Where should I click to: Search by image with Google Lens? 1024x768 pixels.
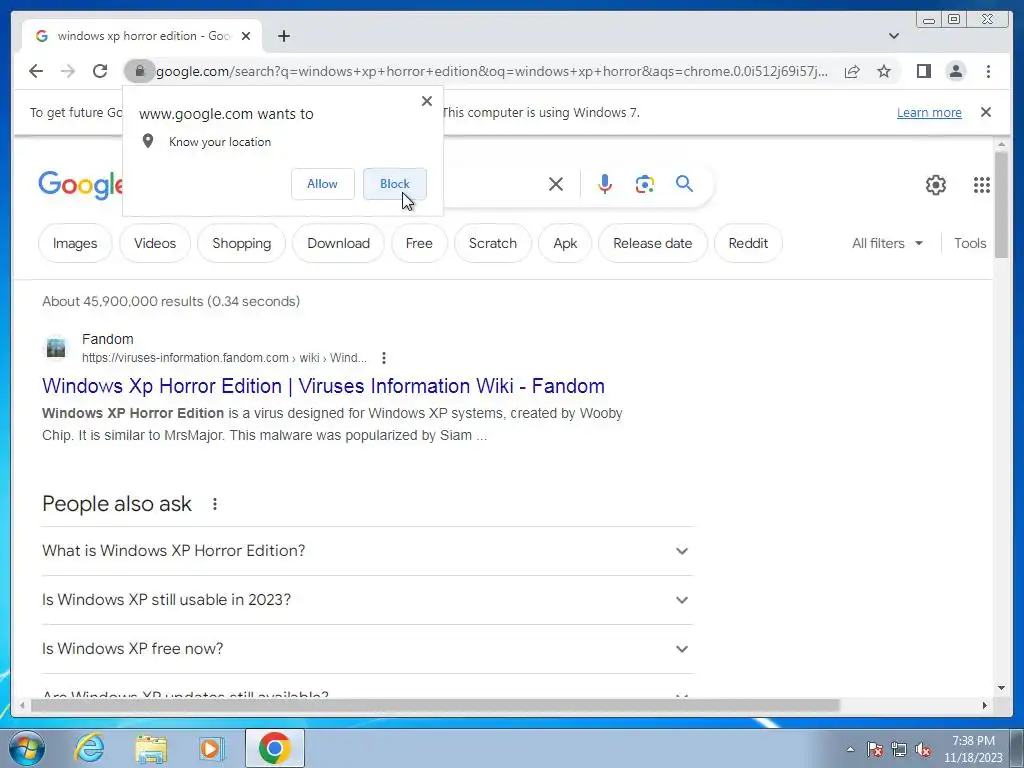point(645,184)
